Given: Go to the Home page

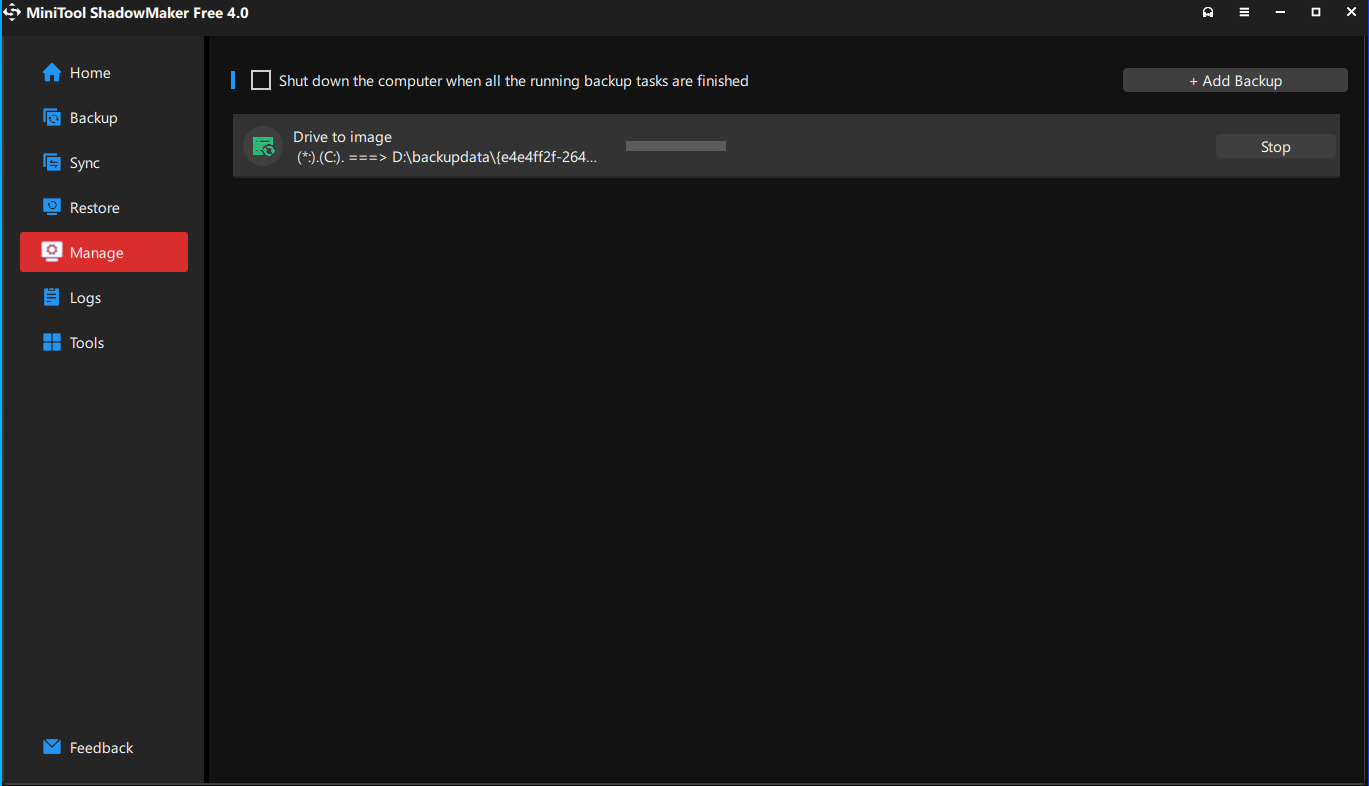Looking at the screenshot, I should click(90, 73).
